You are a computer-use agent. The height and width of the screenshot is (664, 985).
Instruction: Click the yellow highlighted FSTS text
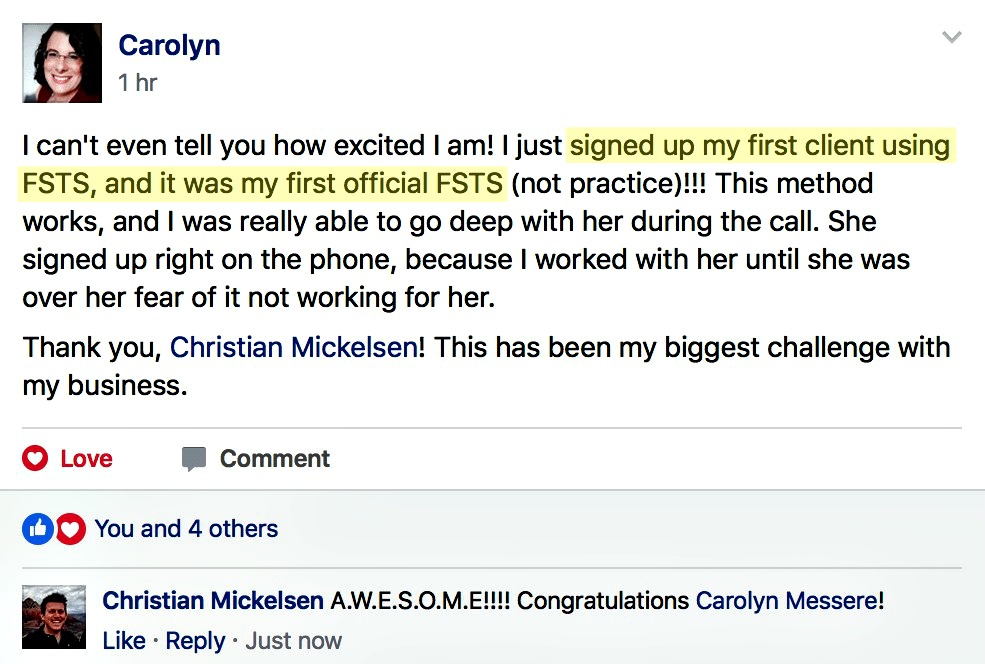262,183
